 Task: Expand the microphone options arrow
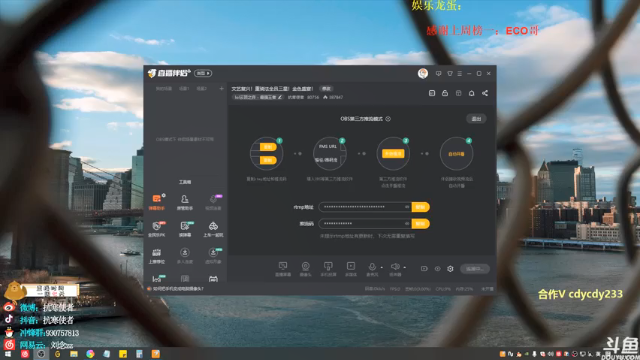pyautogui.click(x=382, y=267)
